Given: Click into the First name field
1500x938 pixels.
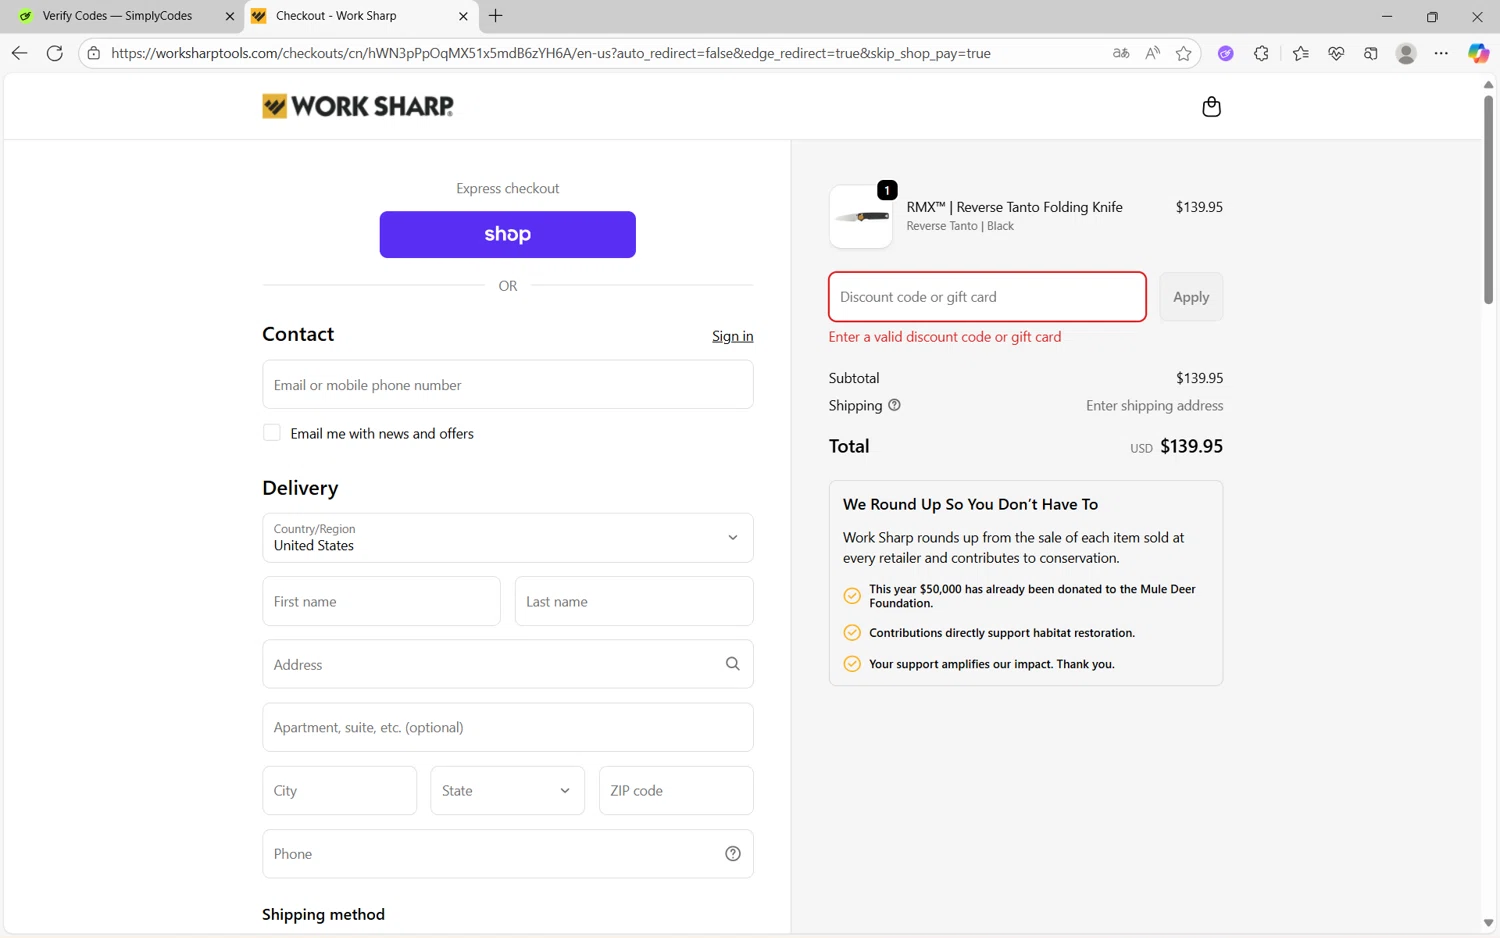Looking at the screenshot, I should click(381, 602).
